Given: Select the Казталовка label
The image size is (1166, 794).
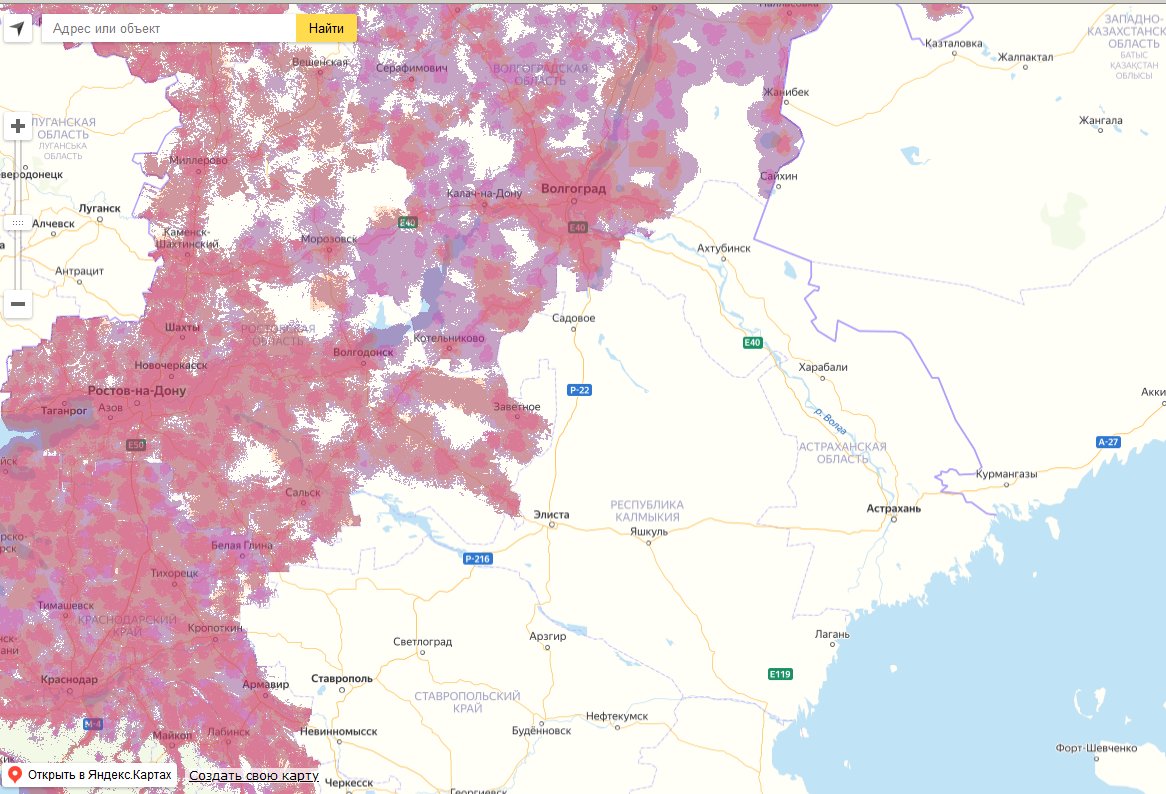Looking at the screenshot, I should click(x=953, y=43).
